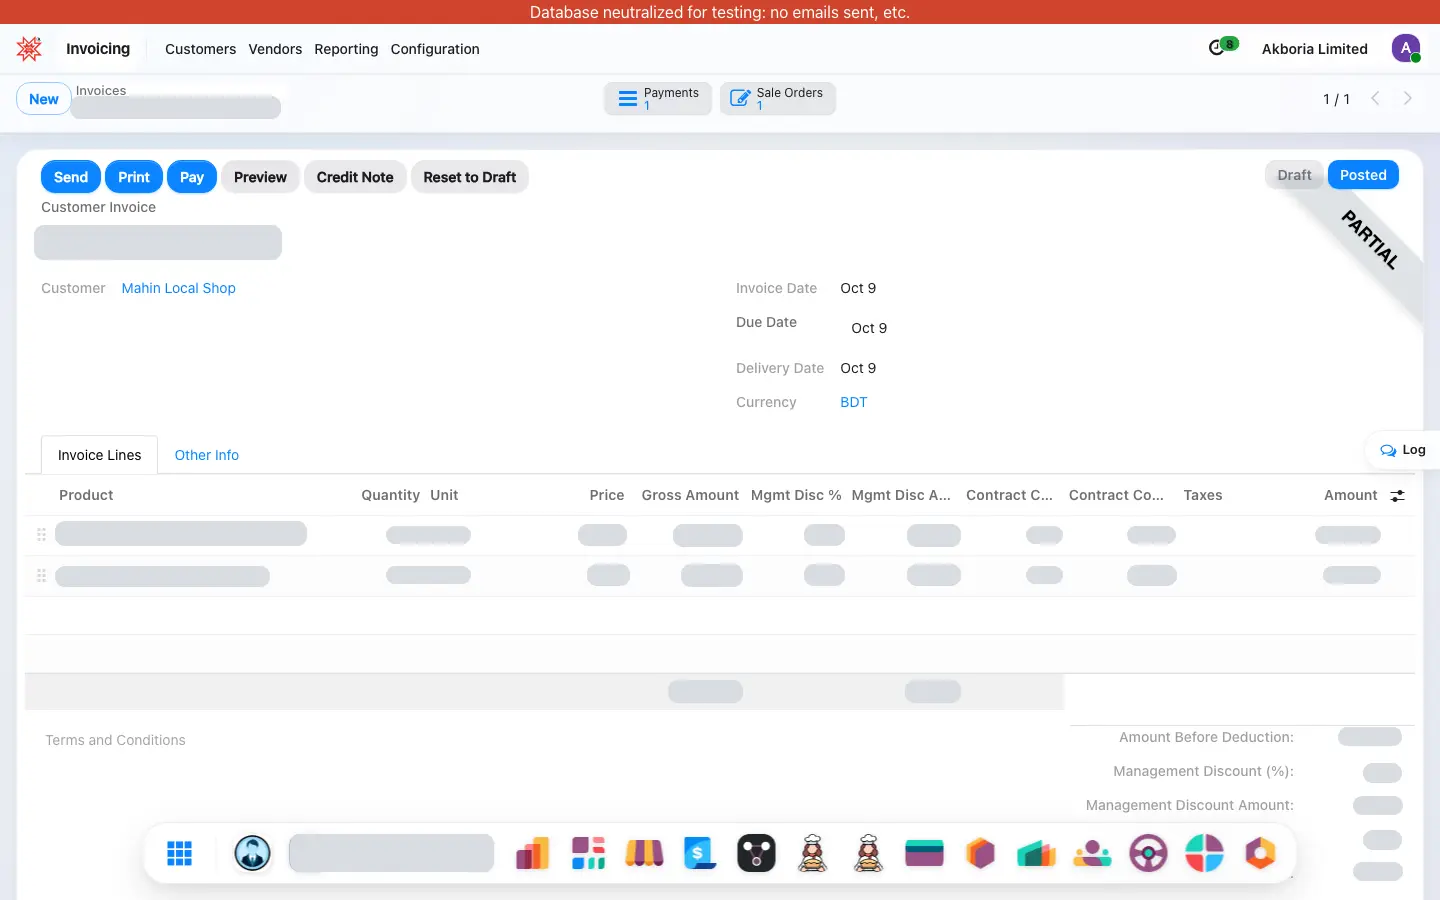Click the Invoicing logo icon

click(29, 48)
